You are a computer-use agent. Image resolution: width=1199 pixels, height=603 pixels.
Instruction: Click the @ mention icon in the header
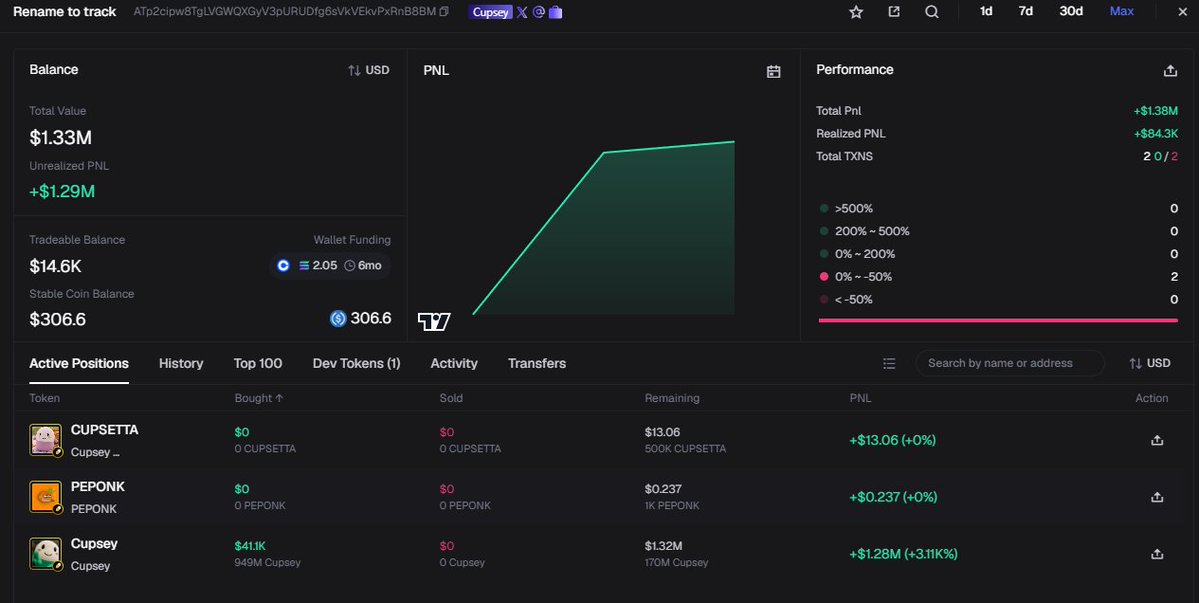[538, 12]
